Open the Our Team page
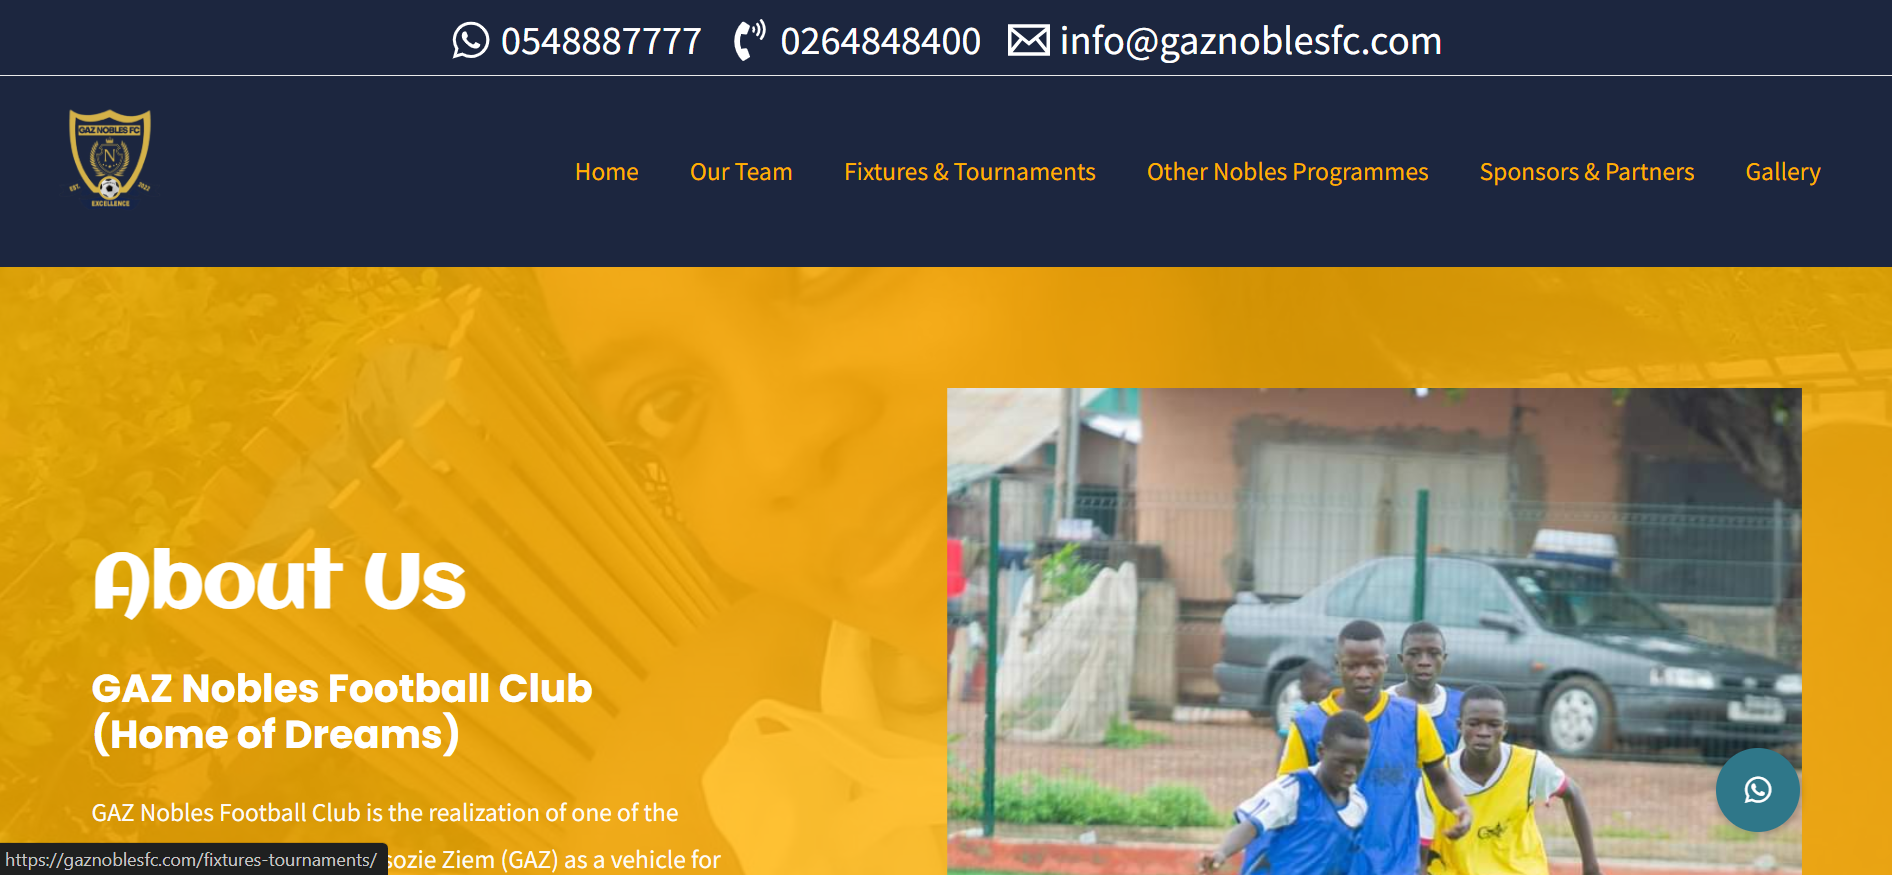Screen dimensions: 1892x875 pos(741,172)
